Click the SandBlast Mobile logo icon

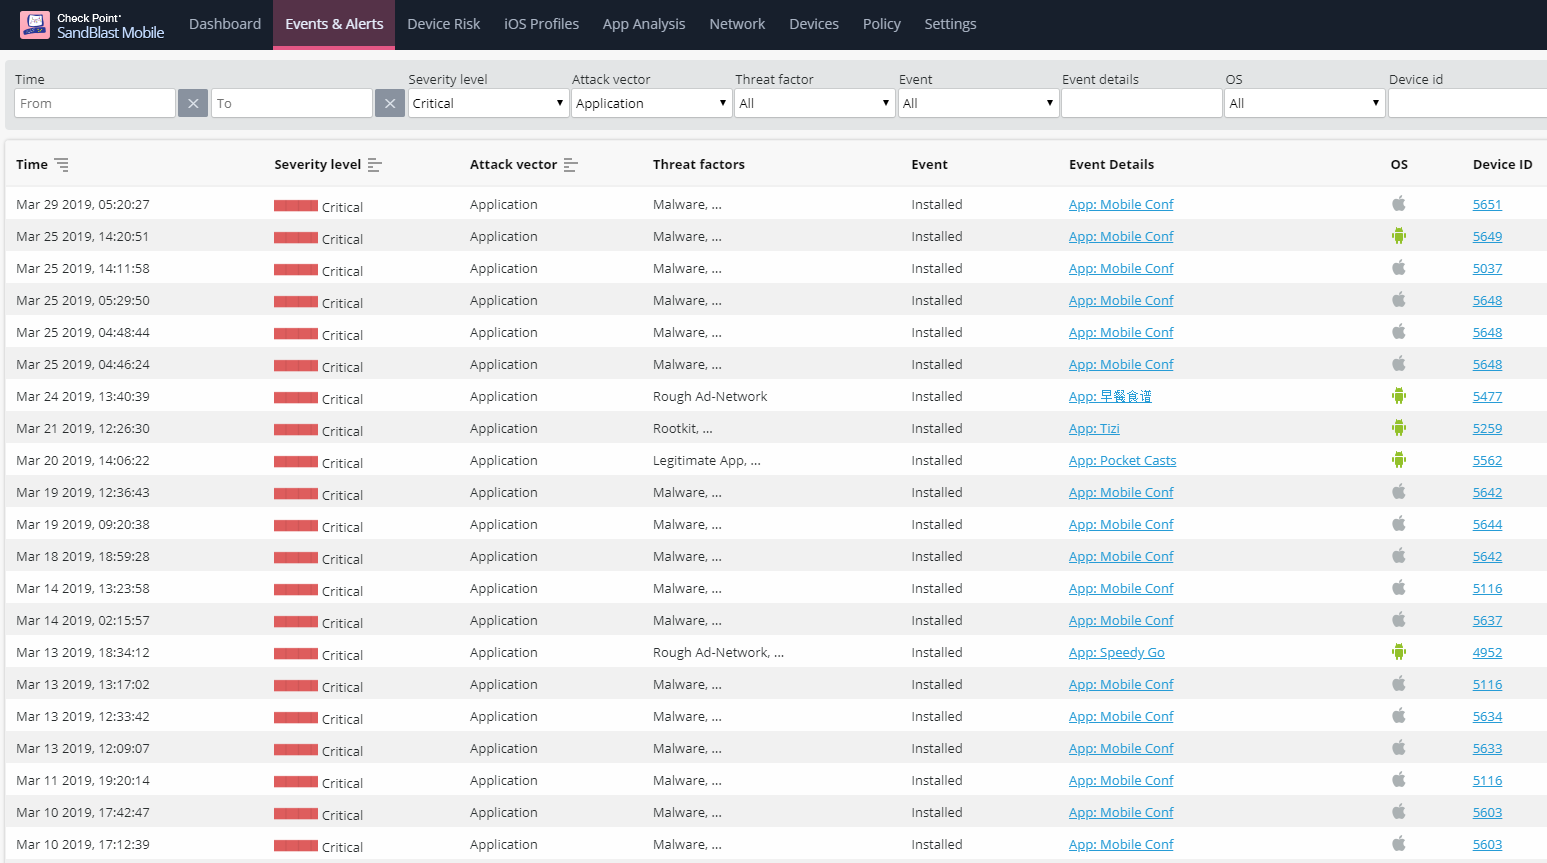[x=35, y=25]
